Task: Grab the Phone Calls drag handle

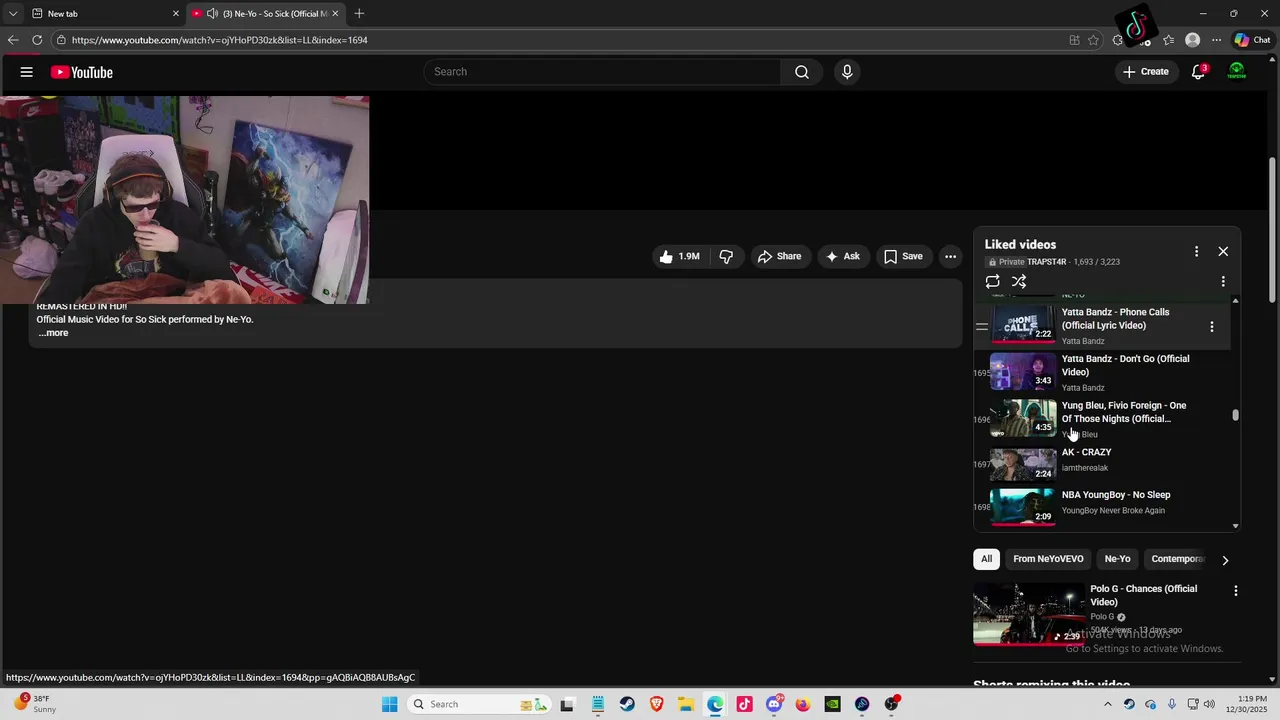Action: pyautogui.click(x=982, y=326)
